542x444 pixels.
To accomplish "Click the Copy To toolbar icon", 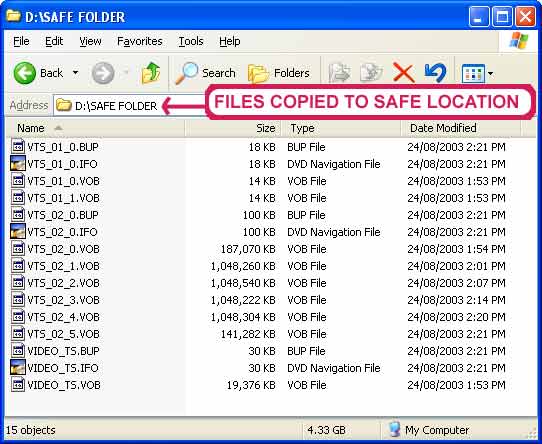I will (371, 73).
